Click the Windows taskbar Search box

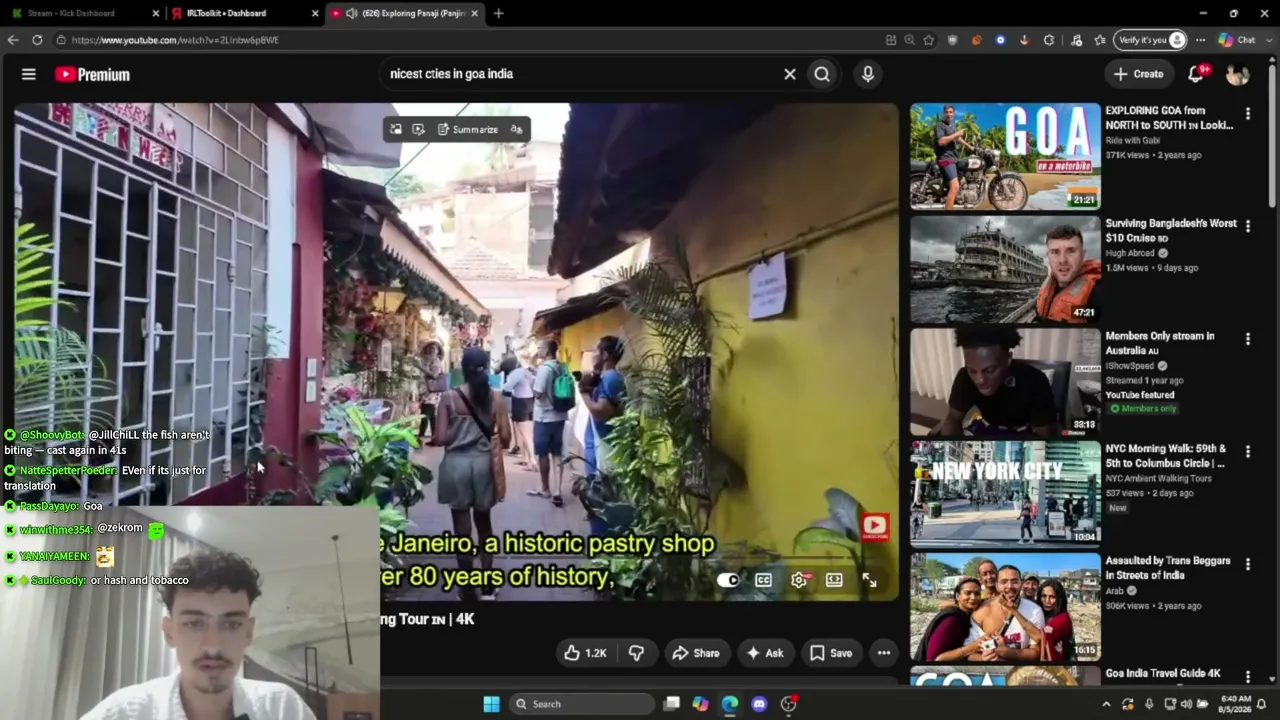[583, 704]
